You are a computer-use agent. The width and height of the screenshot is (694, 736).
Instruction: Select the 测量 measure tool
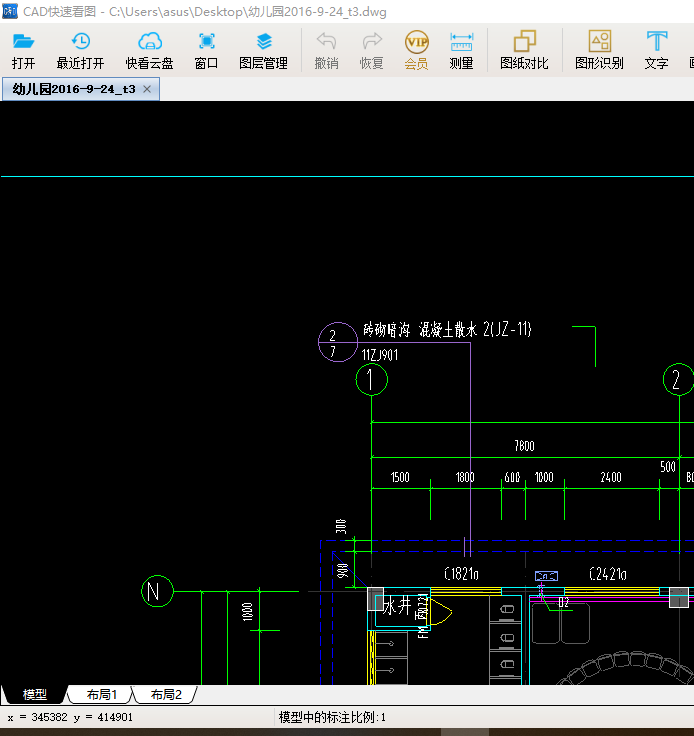461,50
